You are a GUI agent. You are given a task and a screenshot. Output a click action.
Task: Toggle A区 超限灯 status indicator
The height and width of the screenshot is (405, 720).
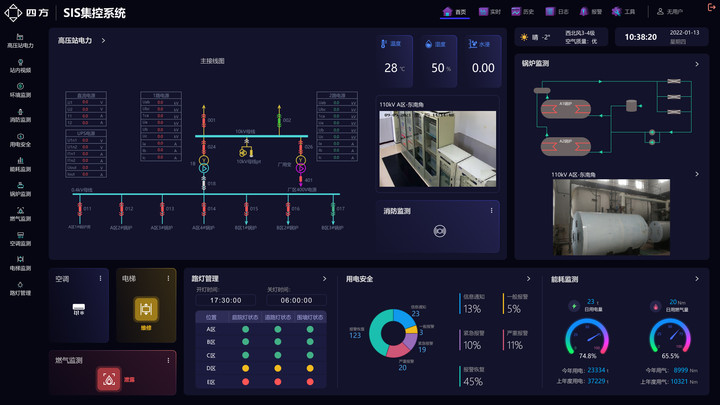click(244, 329)
